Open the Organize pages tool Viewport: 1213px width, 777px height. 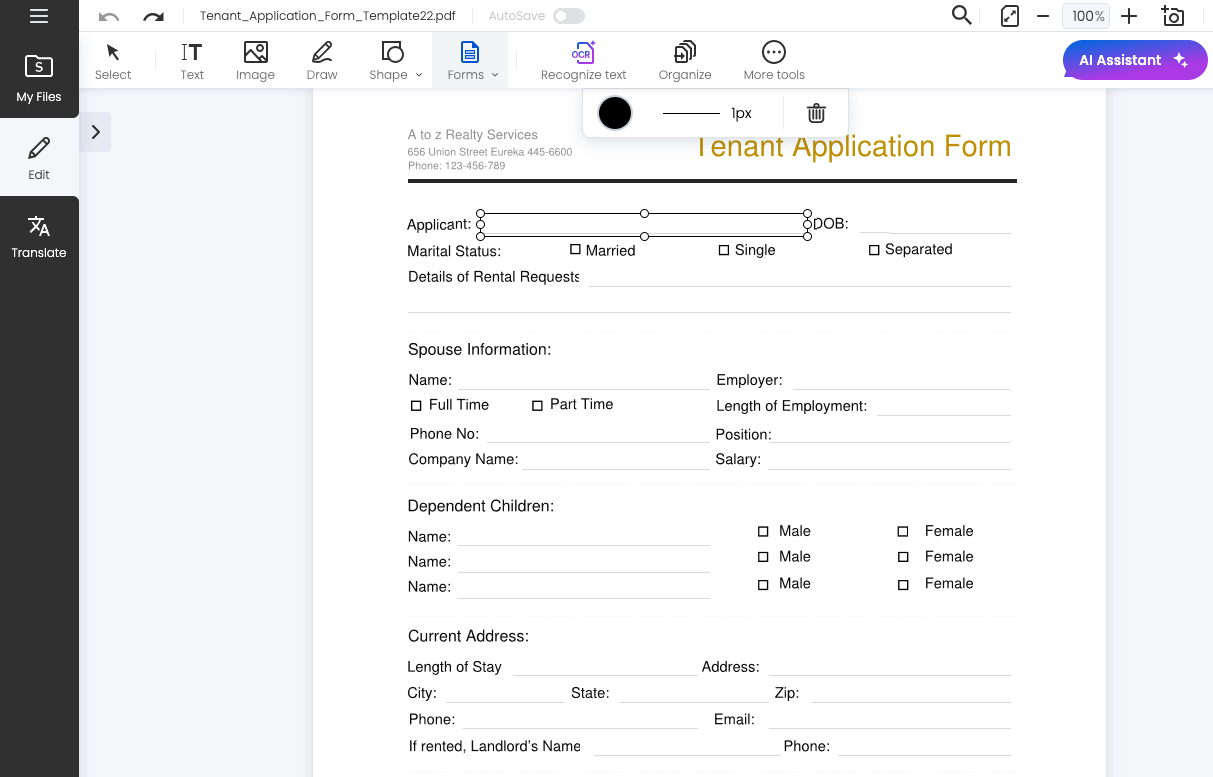(685, 61)
